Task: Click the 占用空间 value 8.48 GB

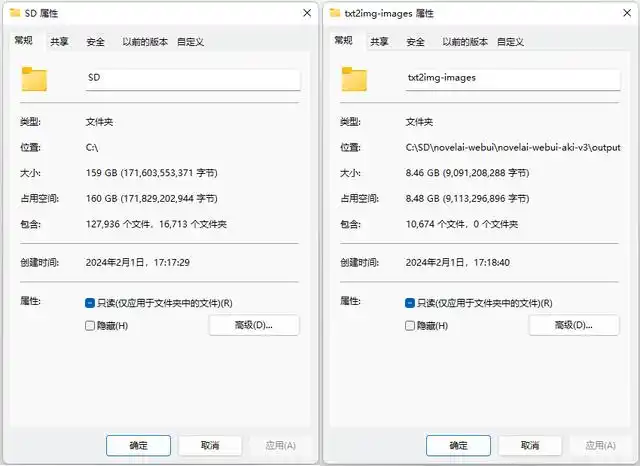Action: [x=467, y=199]
